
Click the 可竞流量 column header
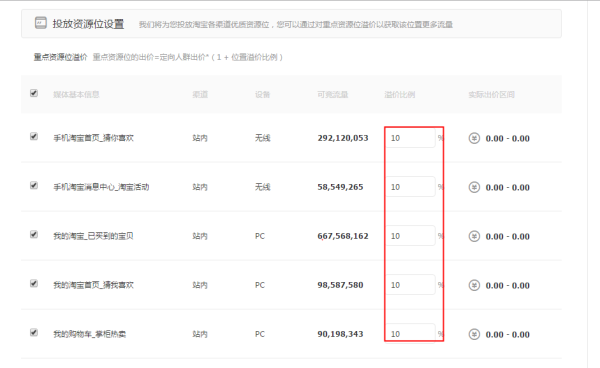[x=333, y=94]
